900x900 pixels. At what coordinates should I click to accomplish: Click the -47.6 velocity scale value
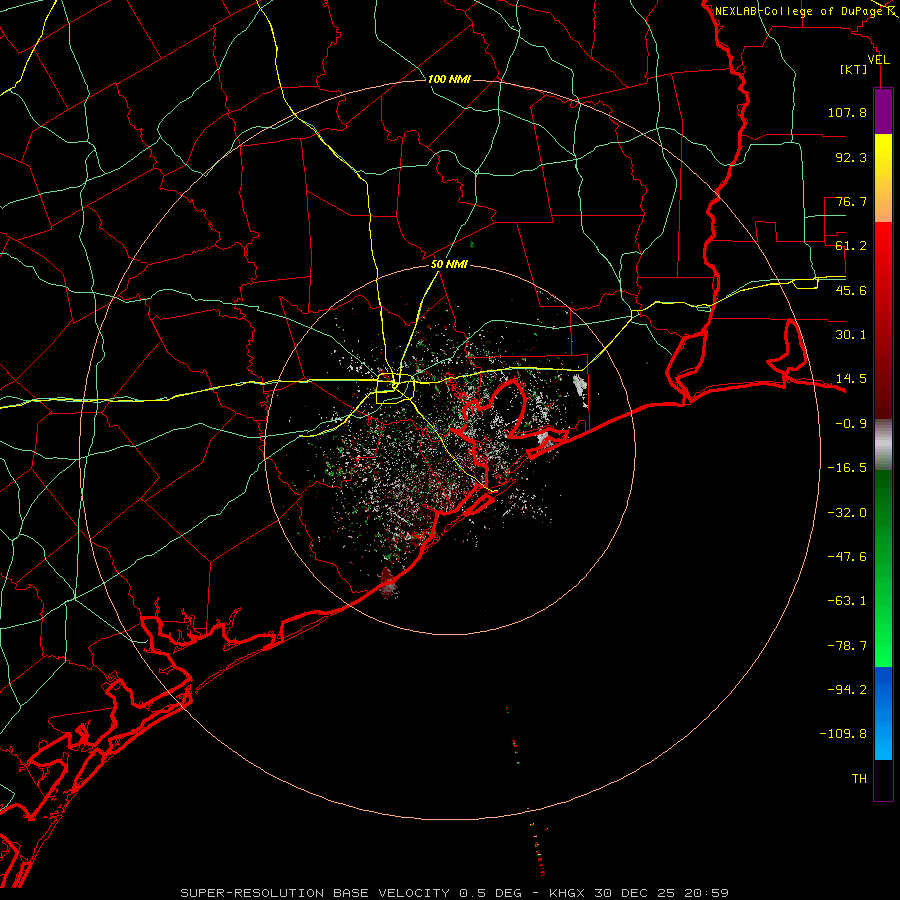click(x=847, y=557)
